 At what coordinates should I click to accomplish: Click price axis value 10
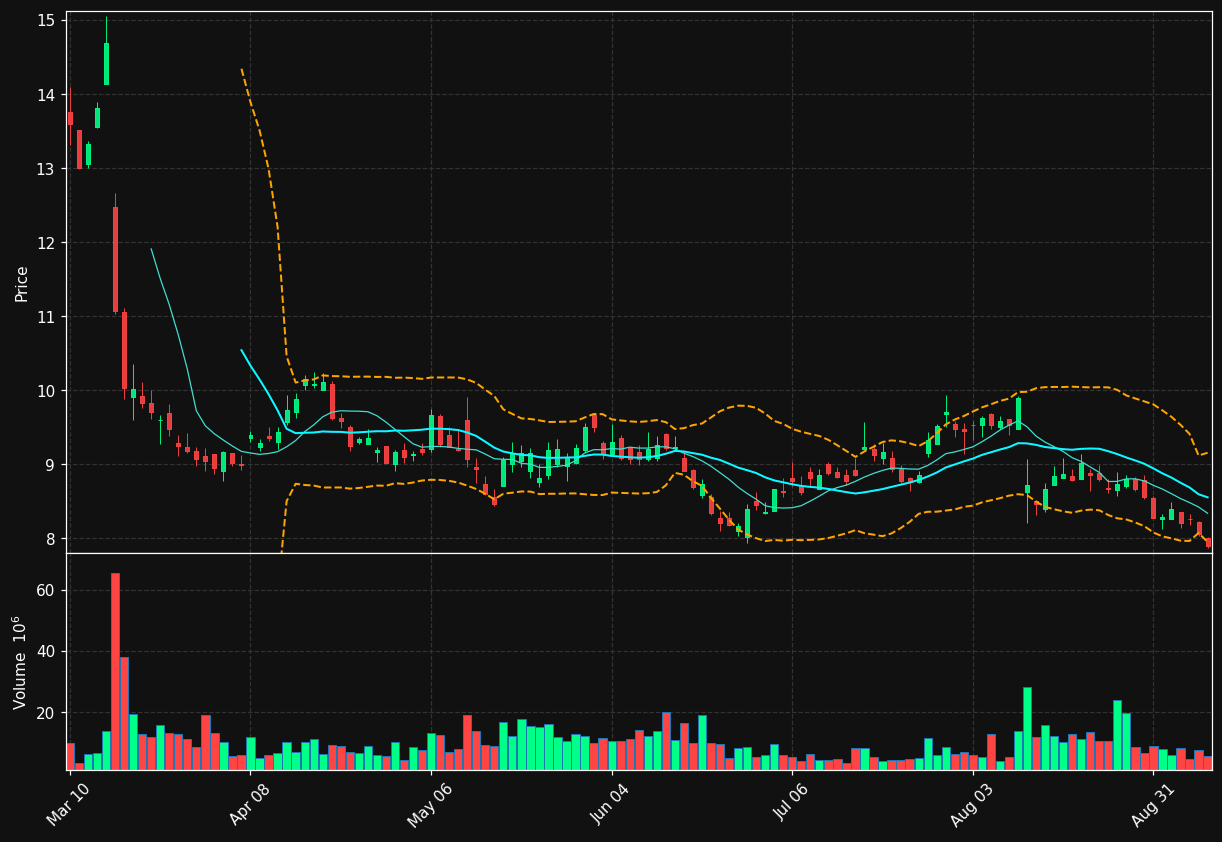click(48, 391)
